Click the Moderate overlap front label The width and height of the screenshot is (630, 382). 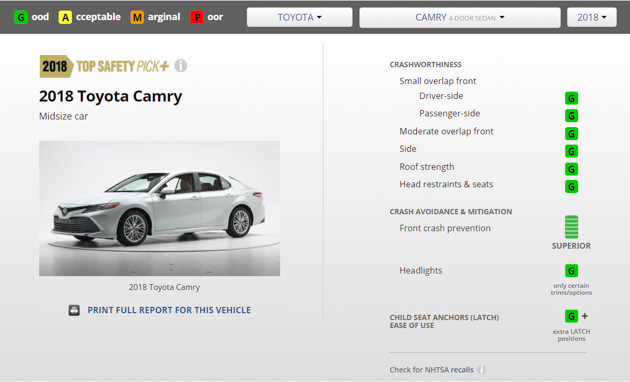446,131
